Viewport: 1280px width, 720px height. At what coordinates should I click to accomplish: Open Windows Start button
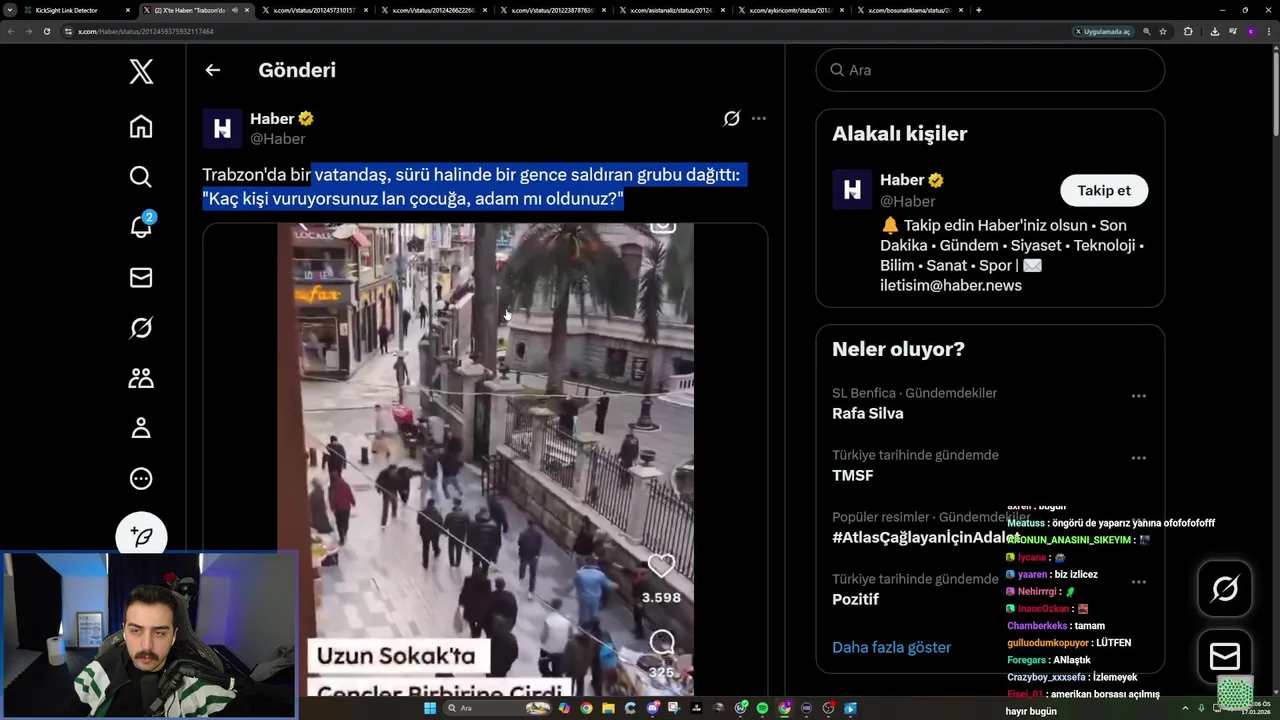430,708
